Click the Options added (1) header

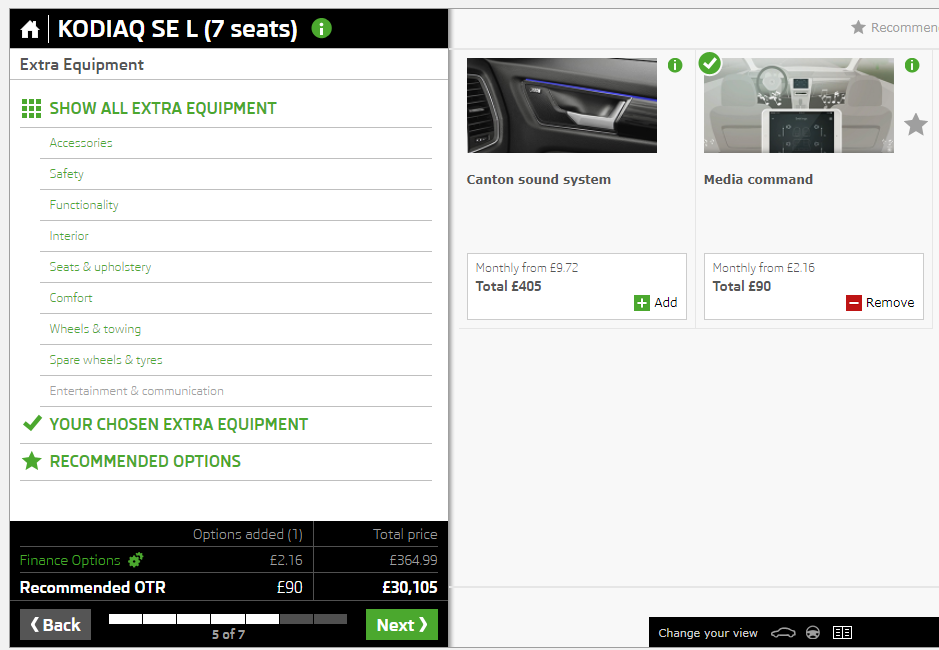coord(248,534)
